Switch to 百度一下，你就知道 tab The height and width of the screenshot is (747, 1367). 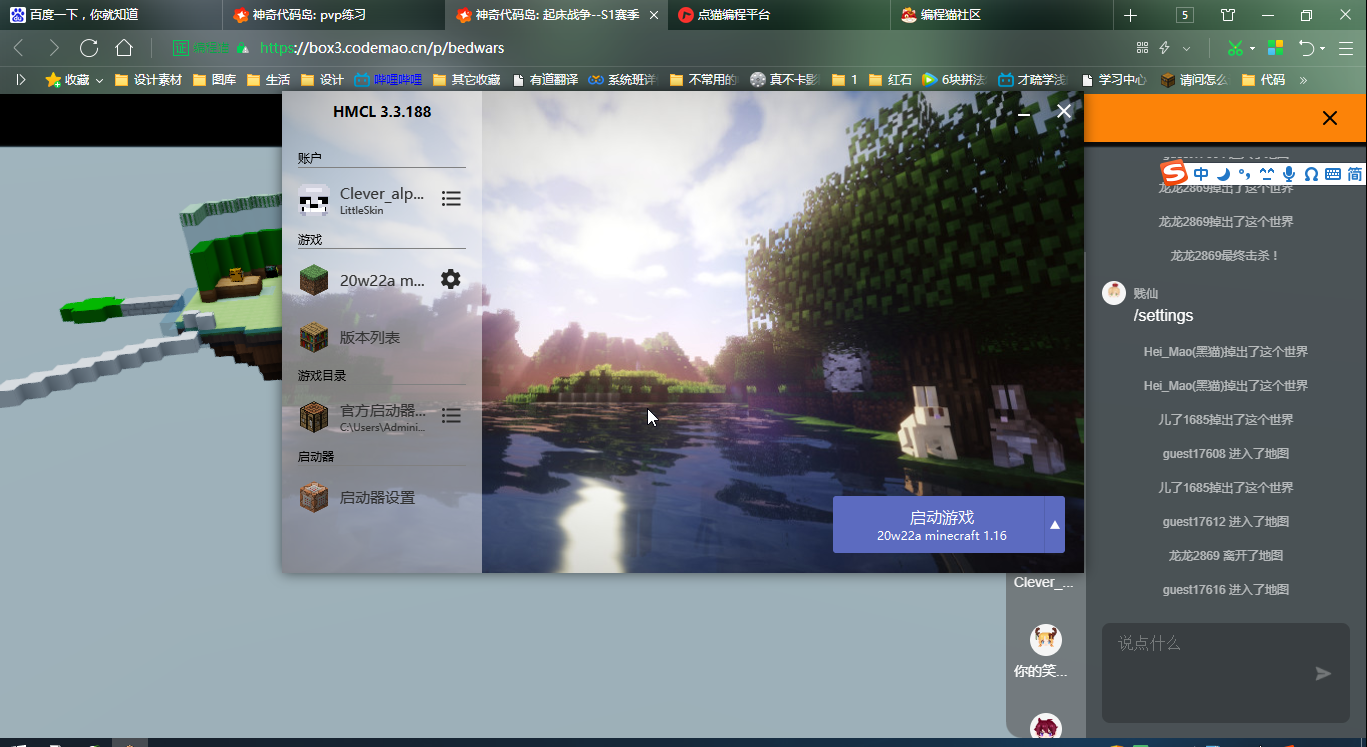(x=111, y=15)
